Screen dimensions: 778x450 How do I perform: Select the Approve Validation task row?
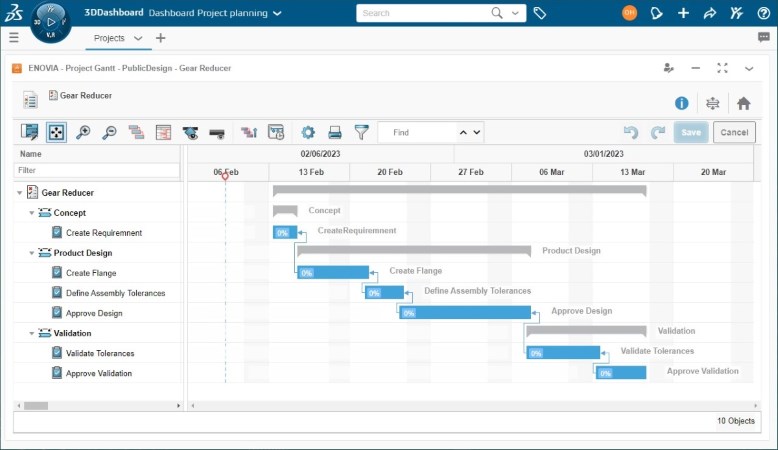pyautogui.click(x=98, y=373)
